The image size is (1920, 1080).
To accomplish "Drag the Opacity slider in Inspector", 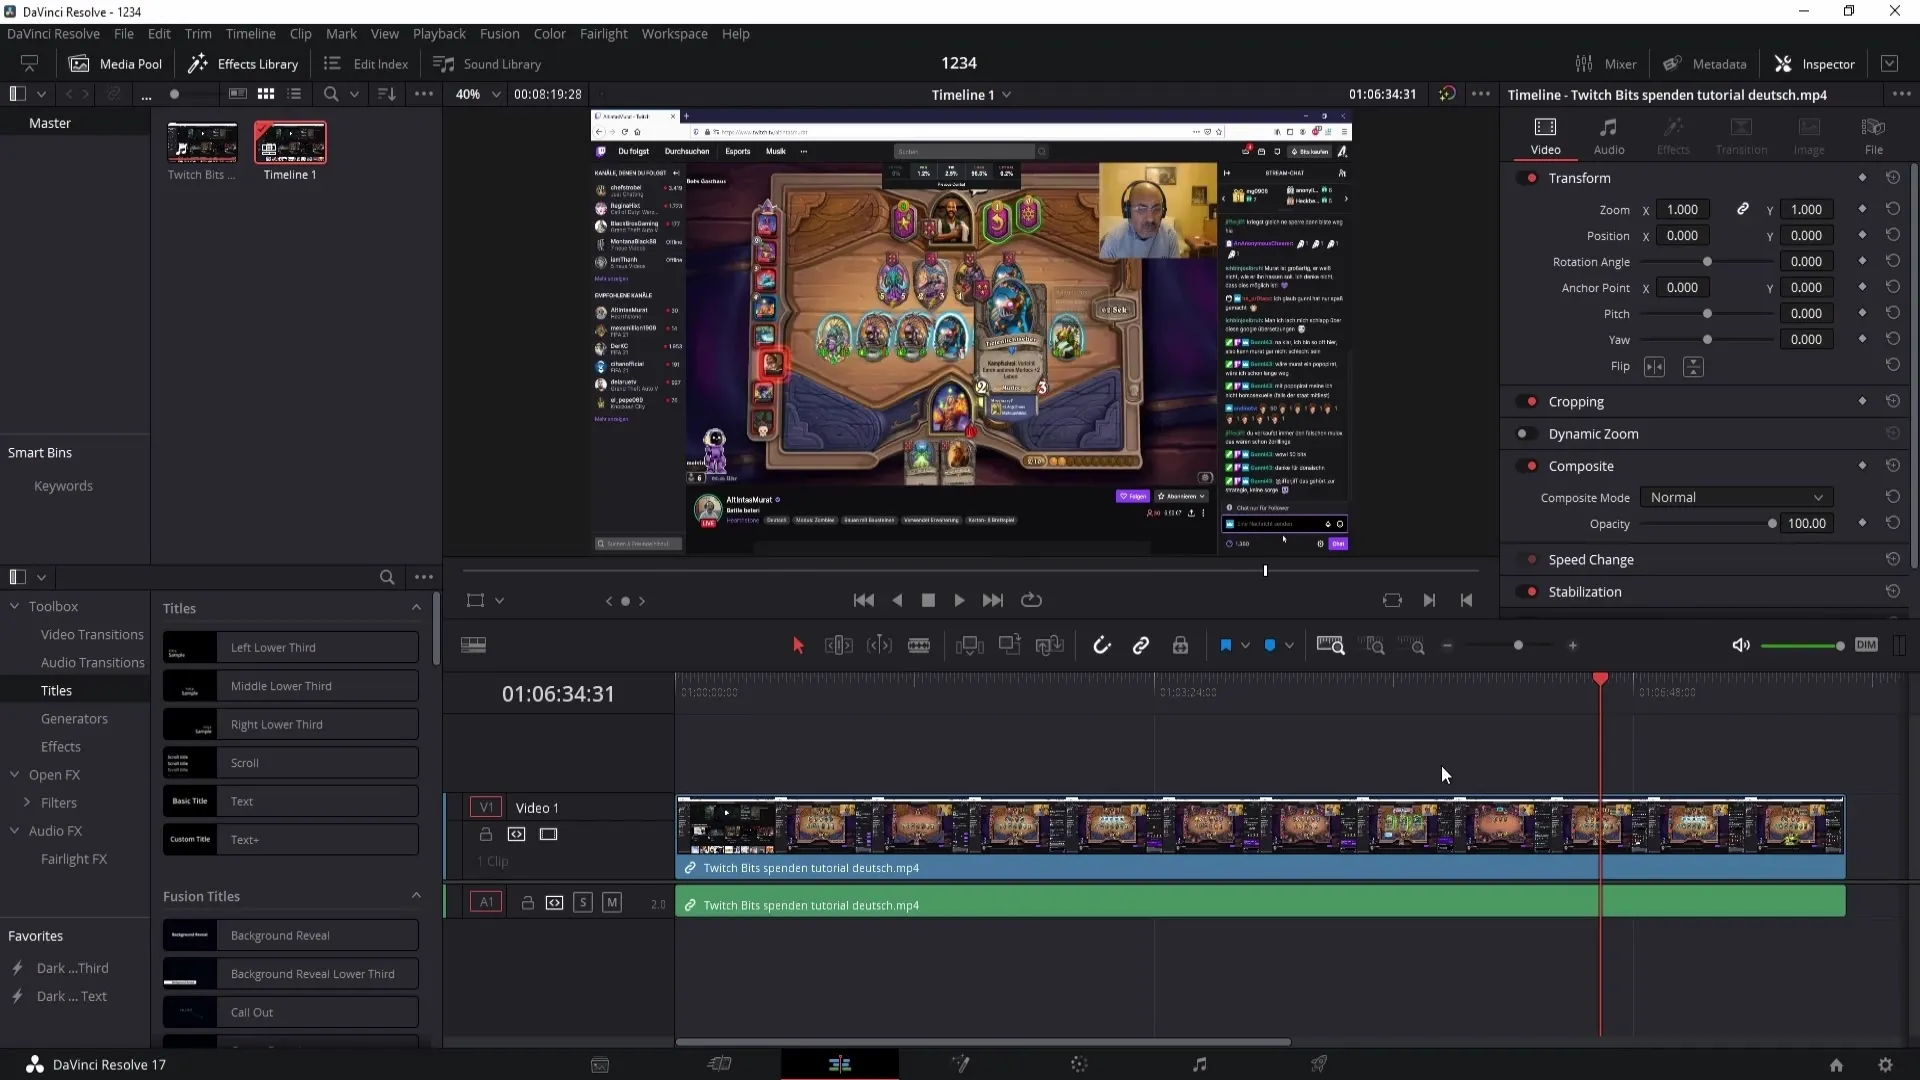I will coord(1771,524).
